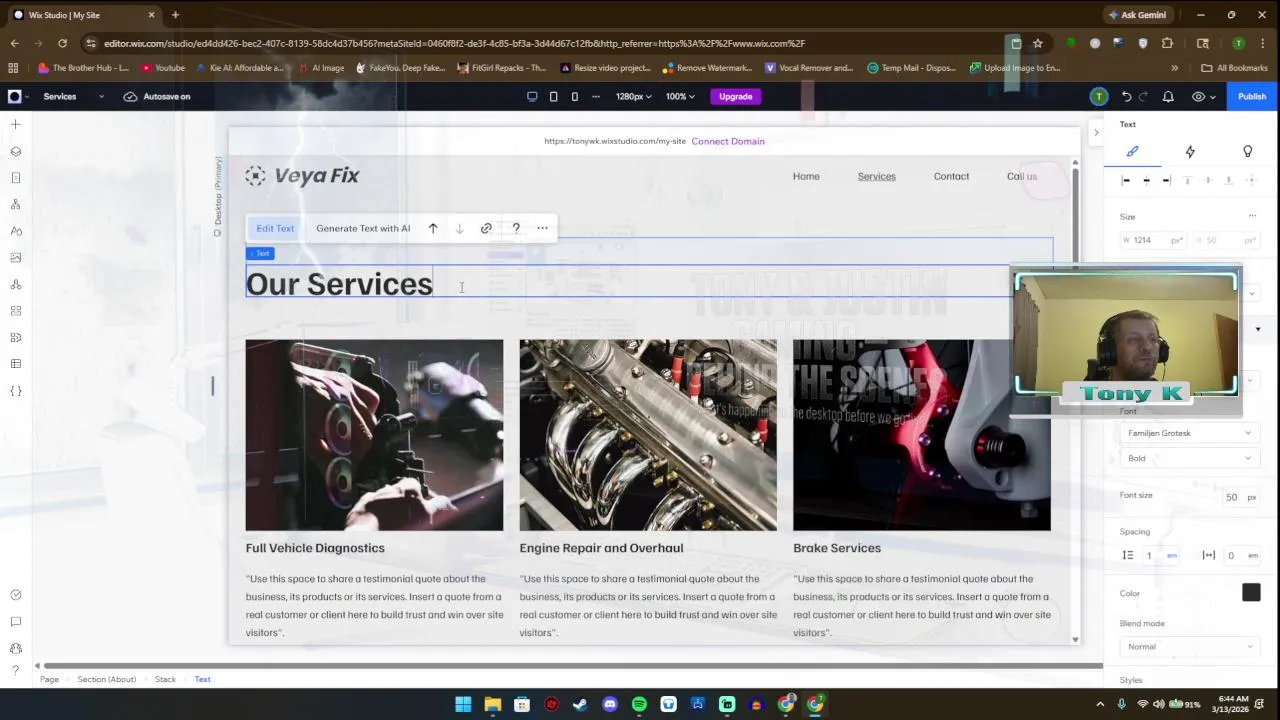1280x720 pixels.
Task: Open the user account avatar T
Action: click(x=1098, y=96)
